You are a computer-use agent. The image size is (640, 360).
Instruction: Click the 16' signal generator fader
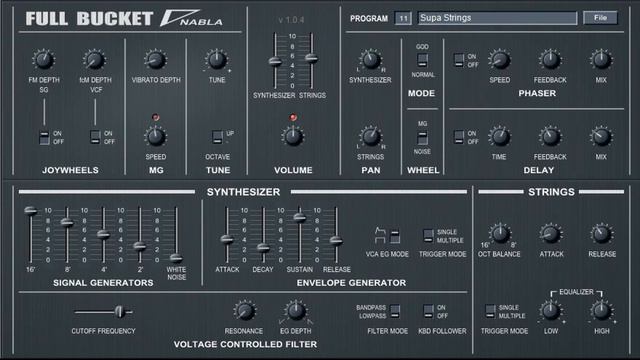click(x=31, y=211)
